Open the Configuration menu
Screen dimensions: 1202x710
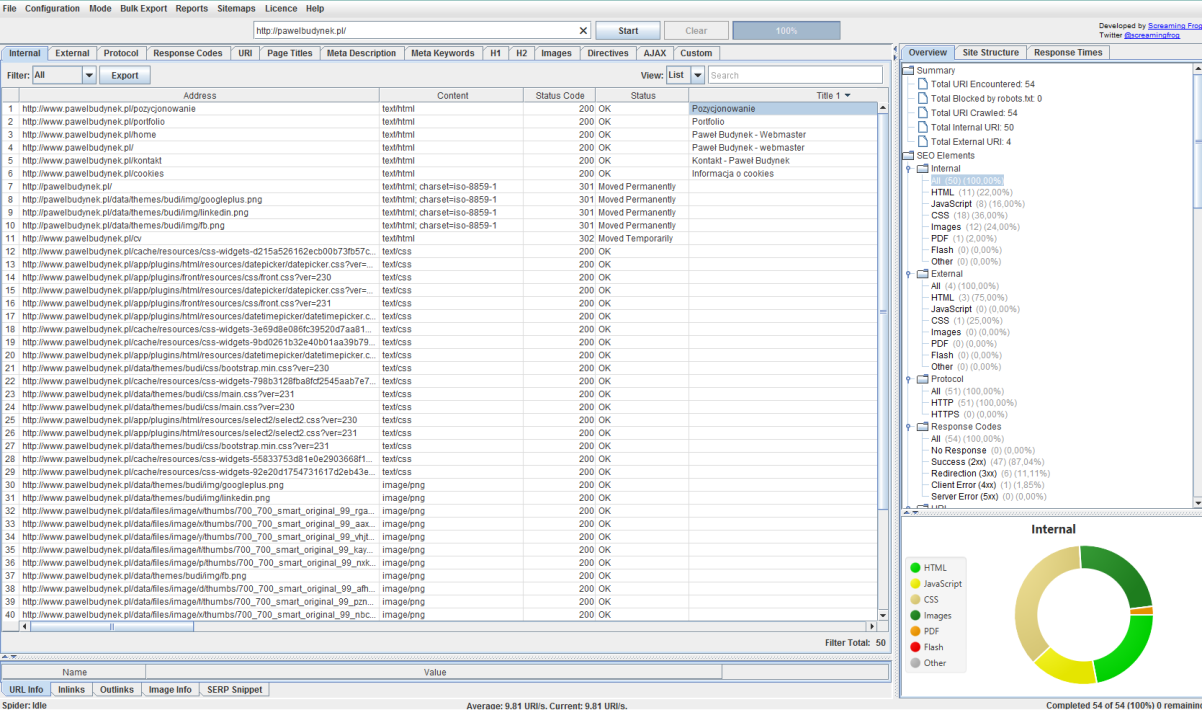pyautogui.click(x=52, y=8)
